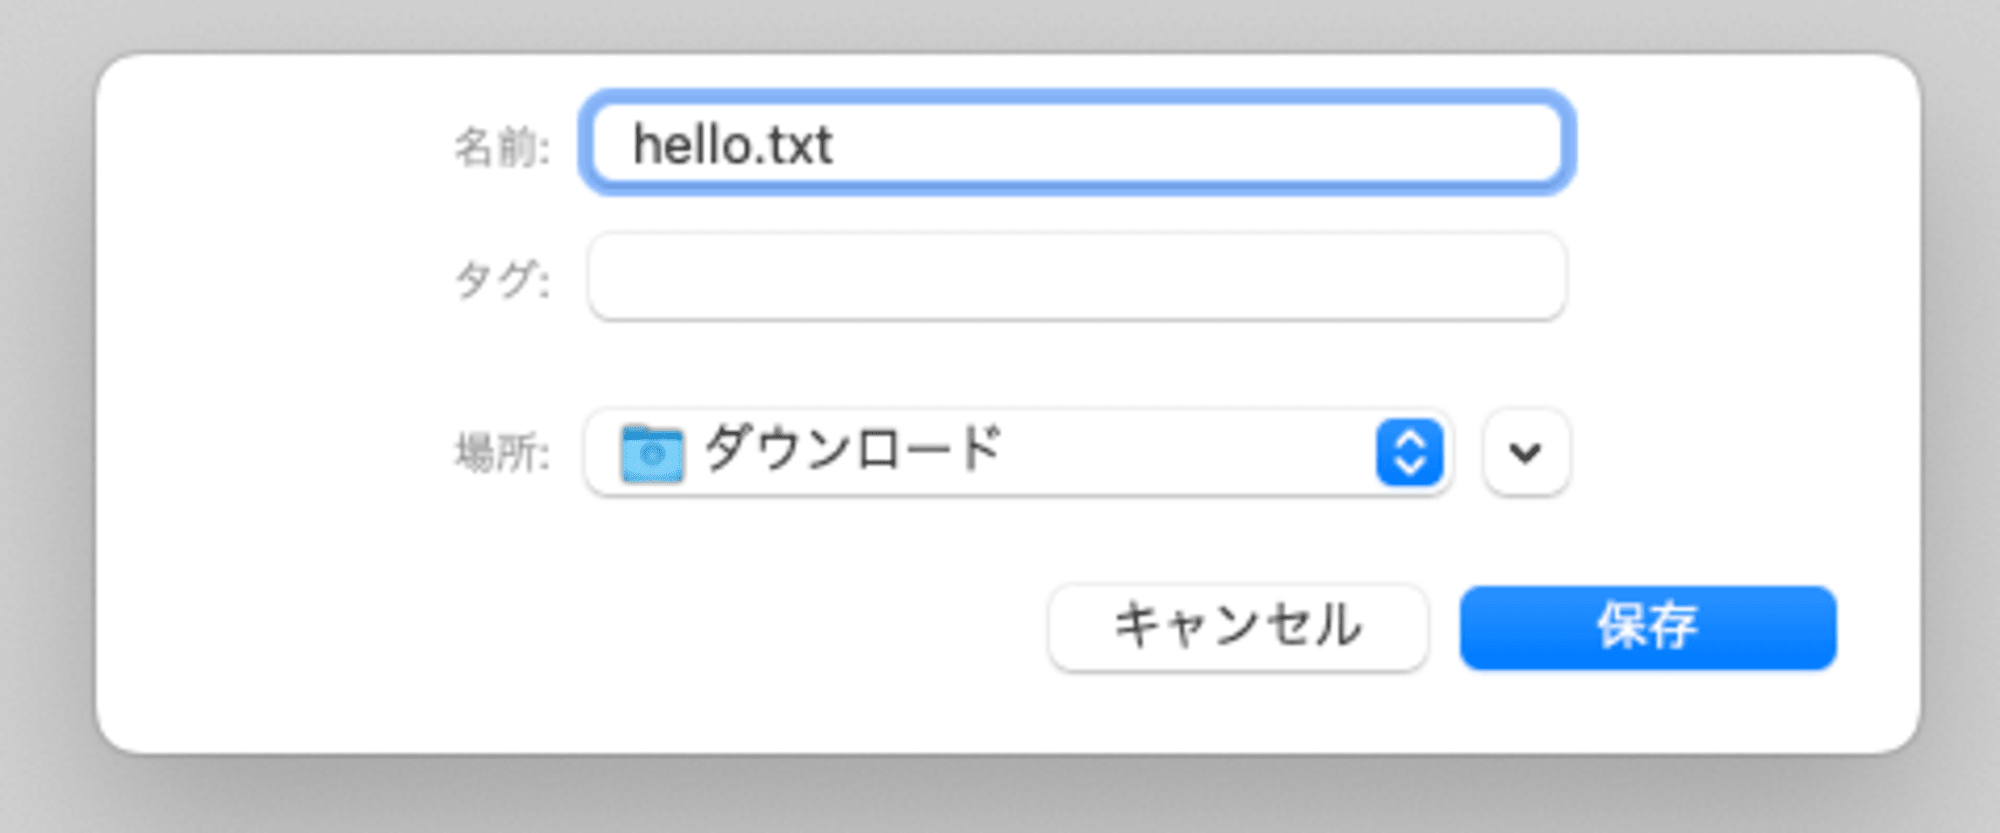Expand the save dialog with the chevron button
This screenshot has width=2000, height=833.
point(1526,453)
